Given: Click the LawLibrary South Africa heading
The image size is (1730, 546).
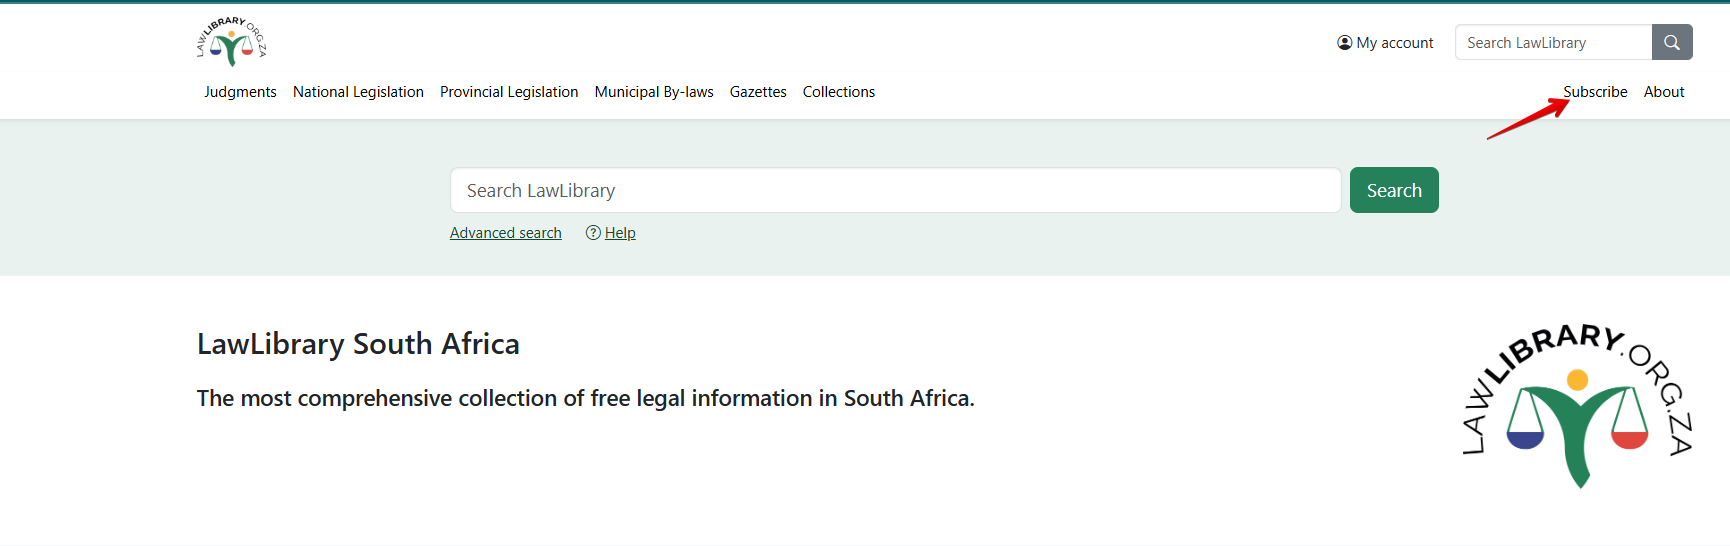Looking at the screenshot, I should click(358, 344).
